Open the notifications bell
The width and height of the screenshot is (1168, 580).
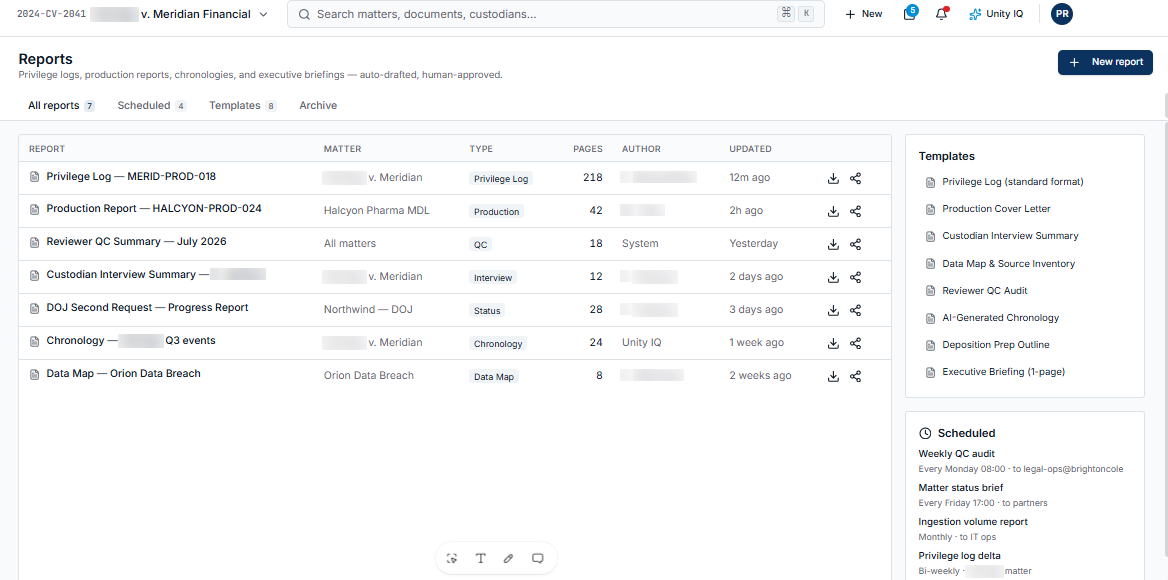pos(942,14)
